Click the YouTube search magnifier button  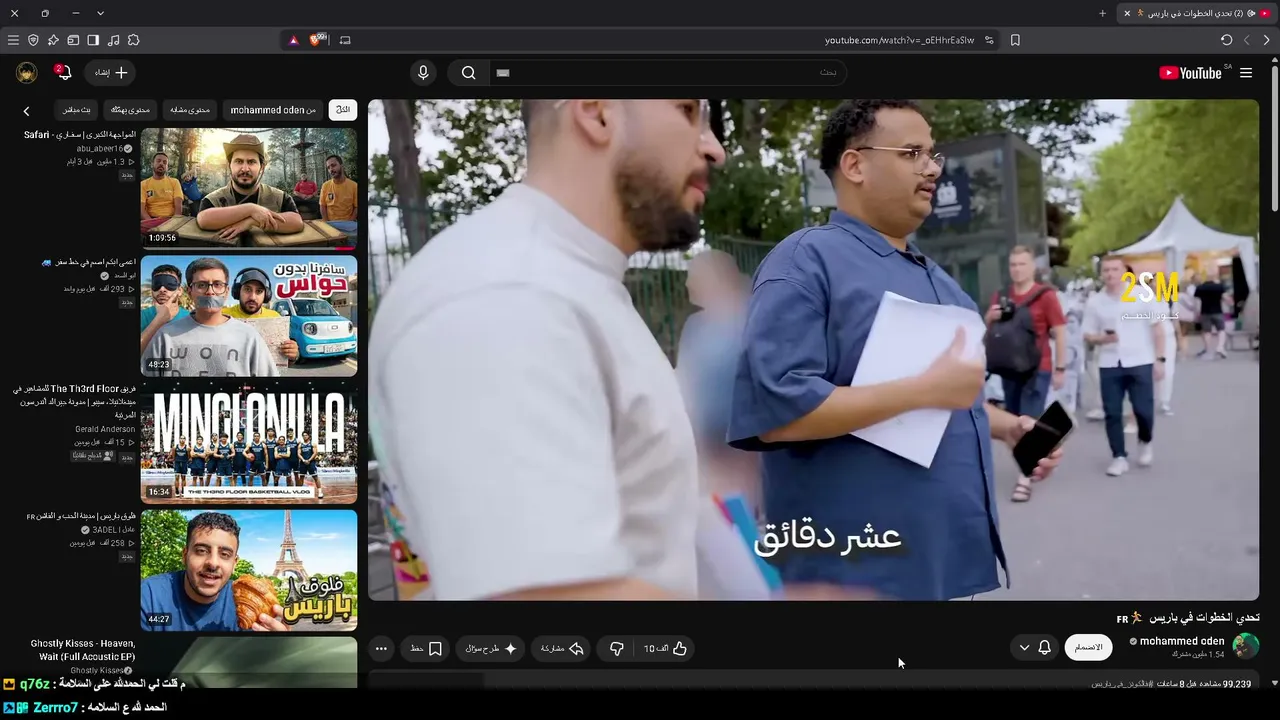(x=468, y=72)
